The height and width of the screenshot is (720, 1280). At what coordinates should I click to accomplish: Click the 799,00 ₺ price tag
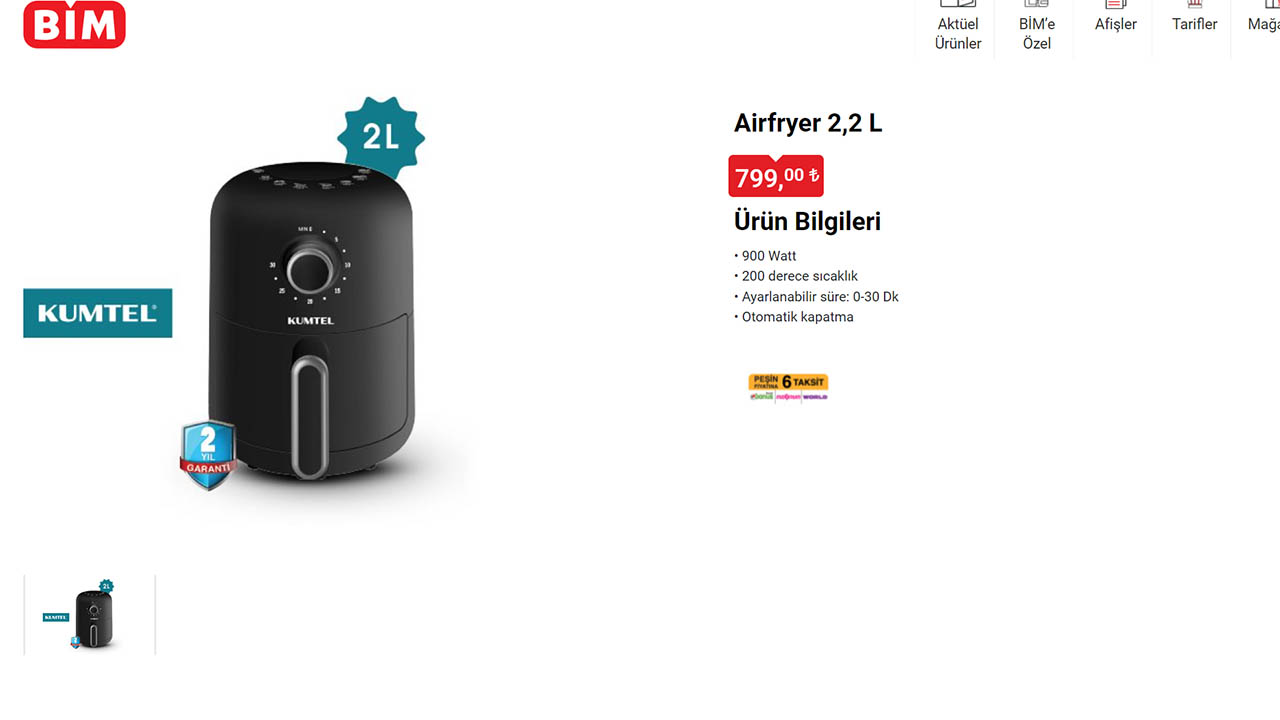click(776, 177)
